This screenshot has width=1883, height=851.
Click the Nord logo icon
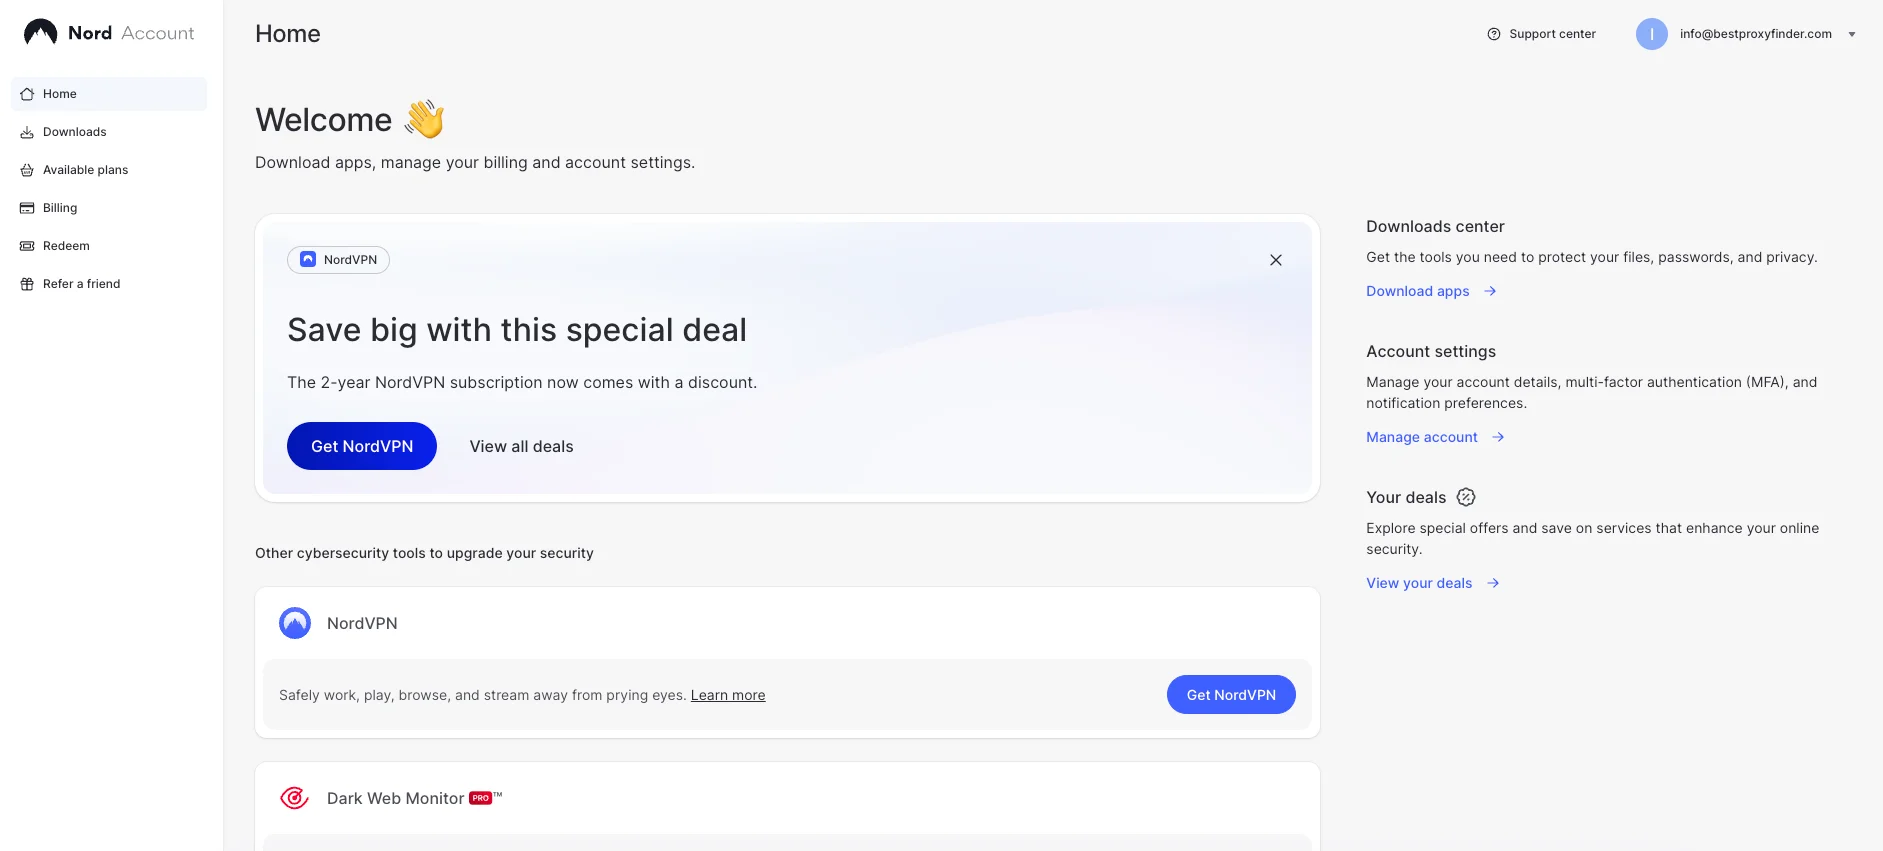point(40,33)
